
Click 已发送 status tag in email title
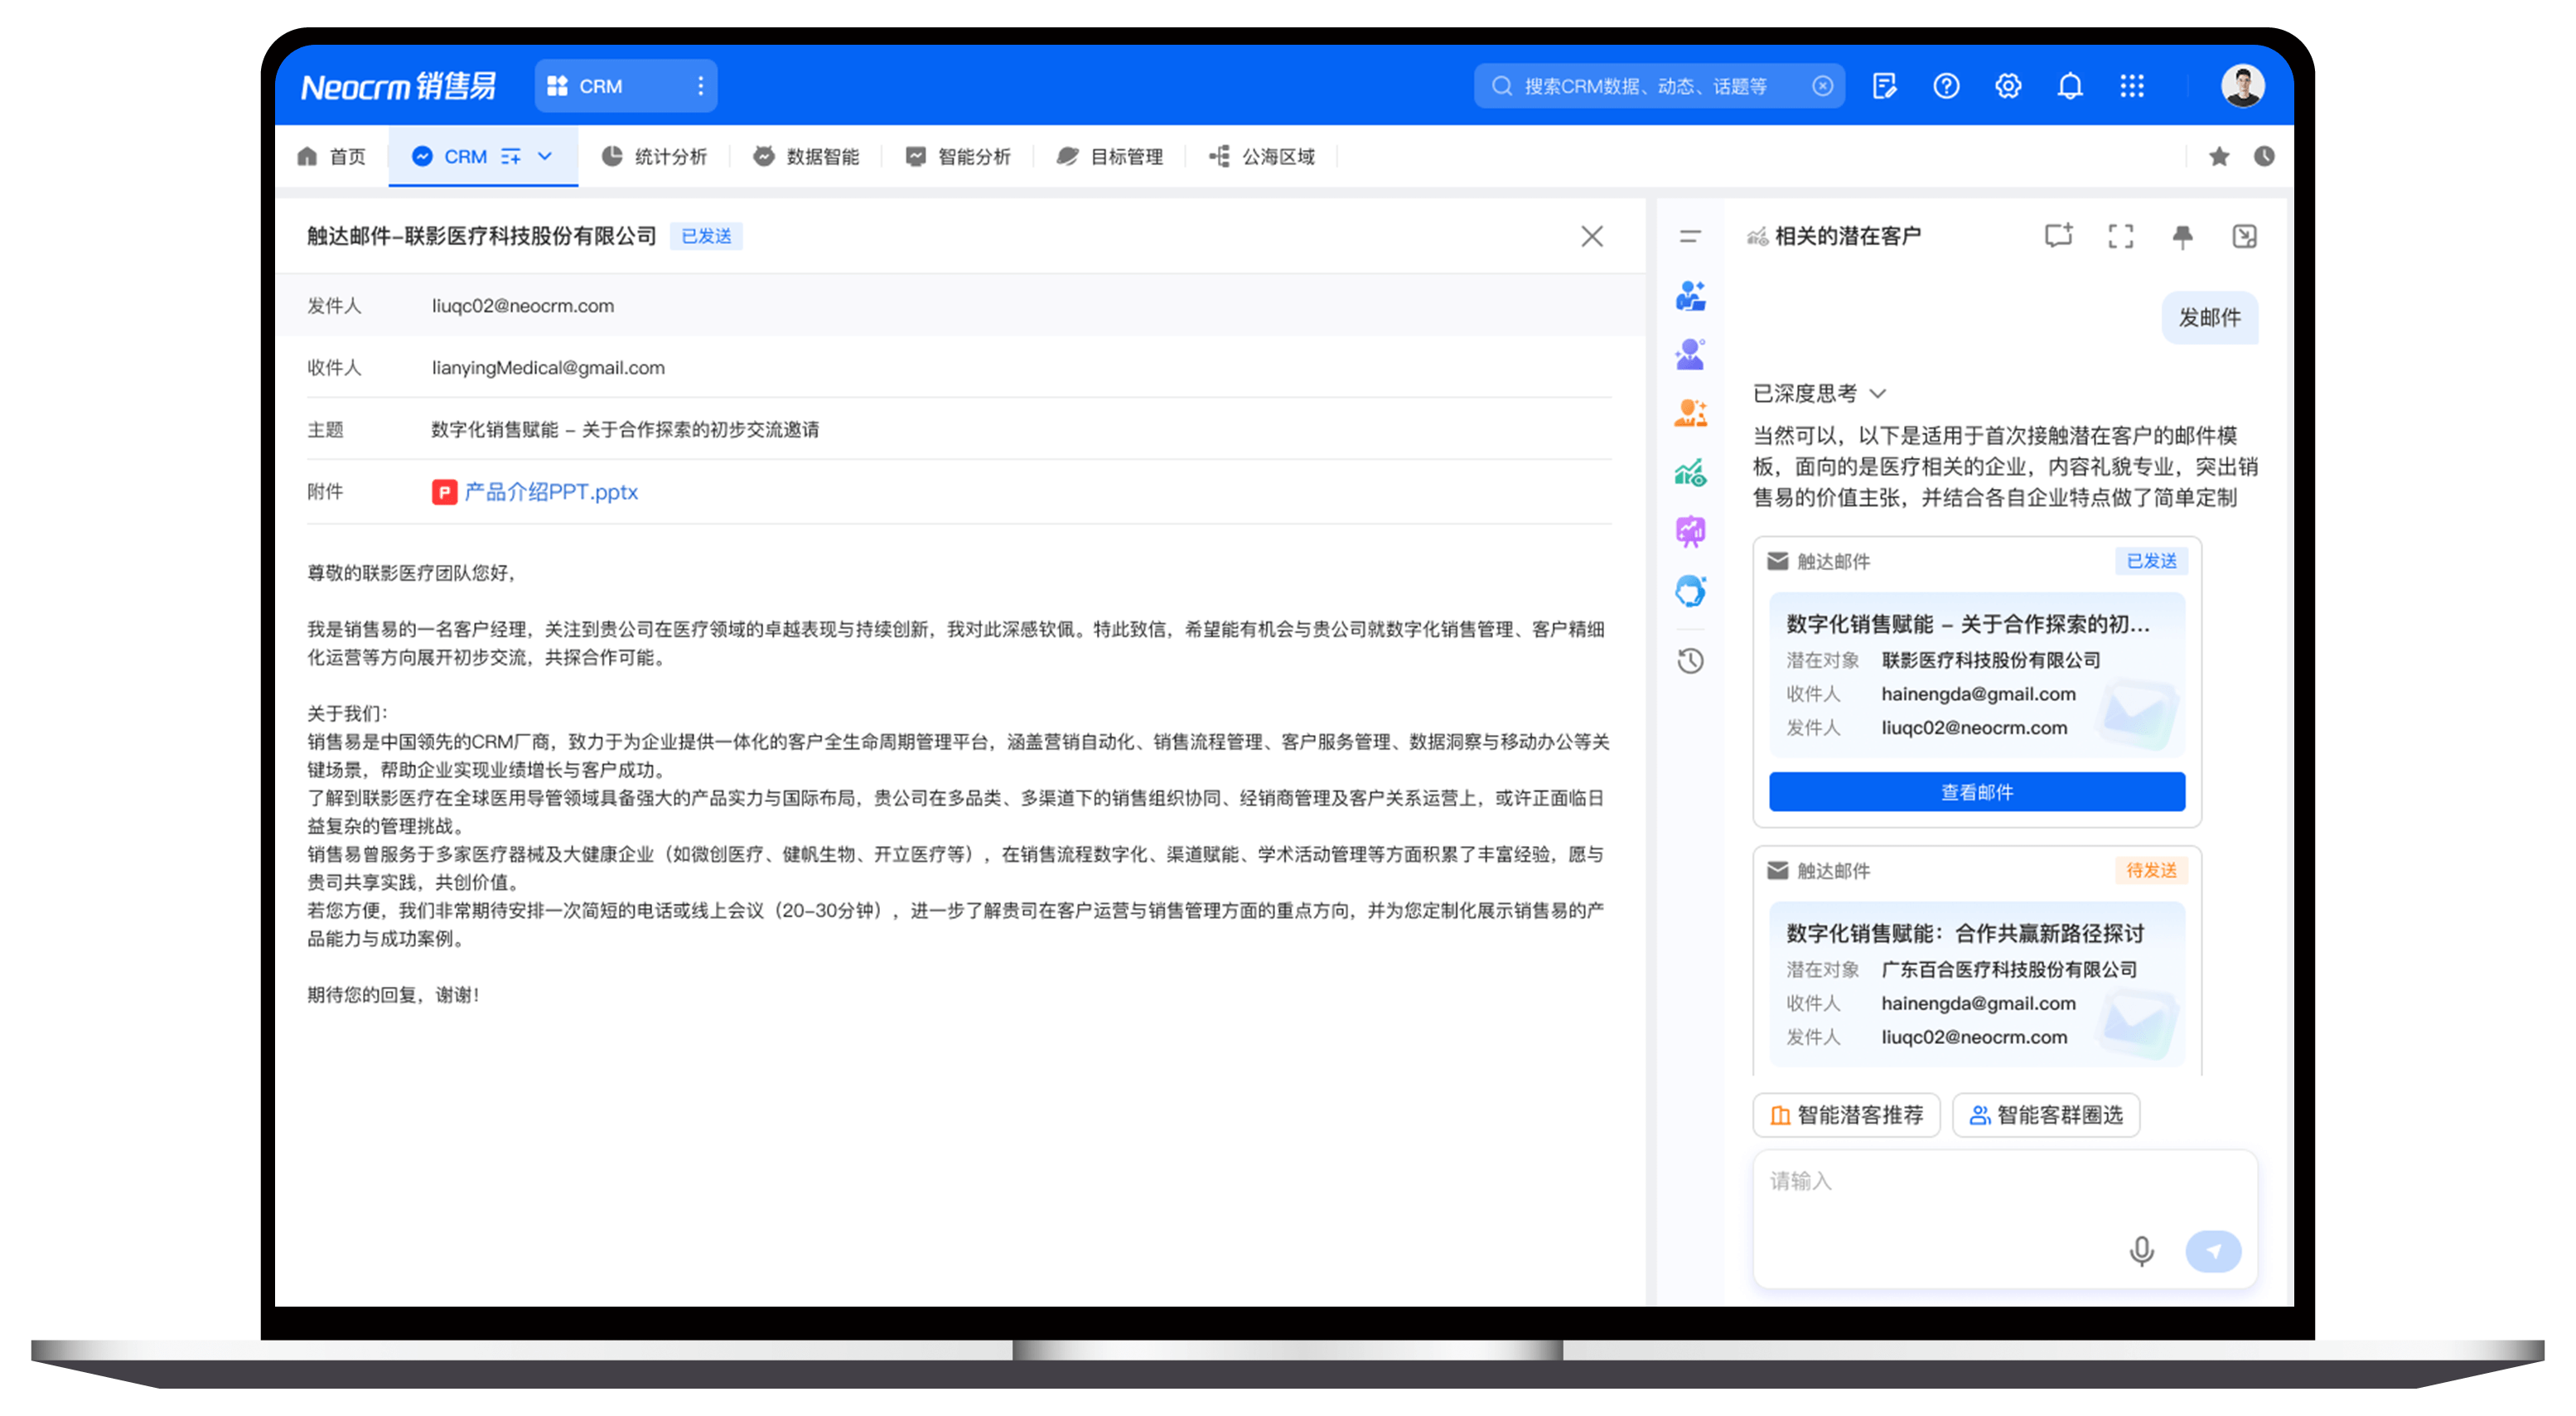point(706,236)
